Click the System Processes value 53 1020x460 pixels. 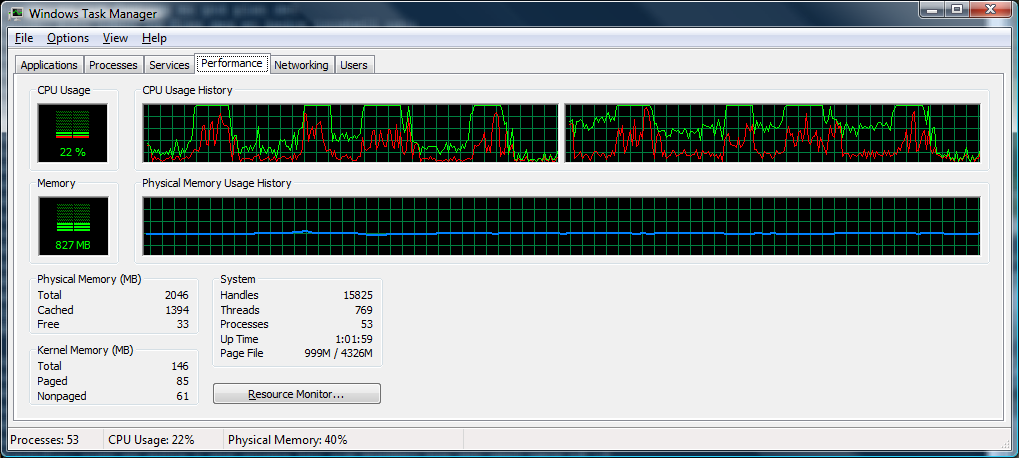point(366,325)
